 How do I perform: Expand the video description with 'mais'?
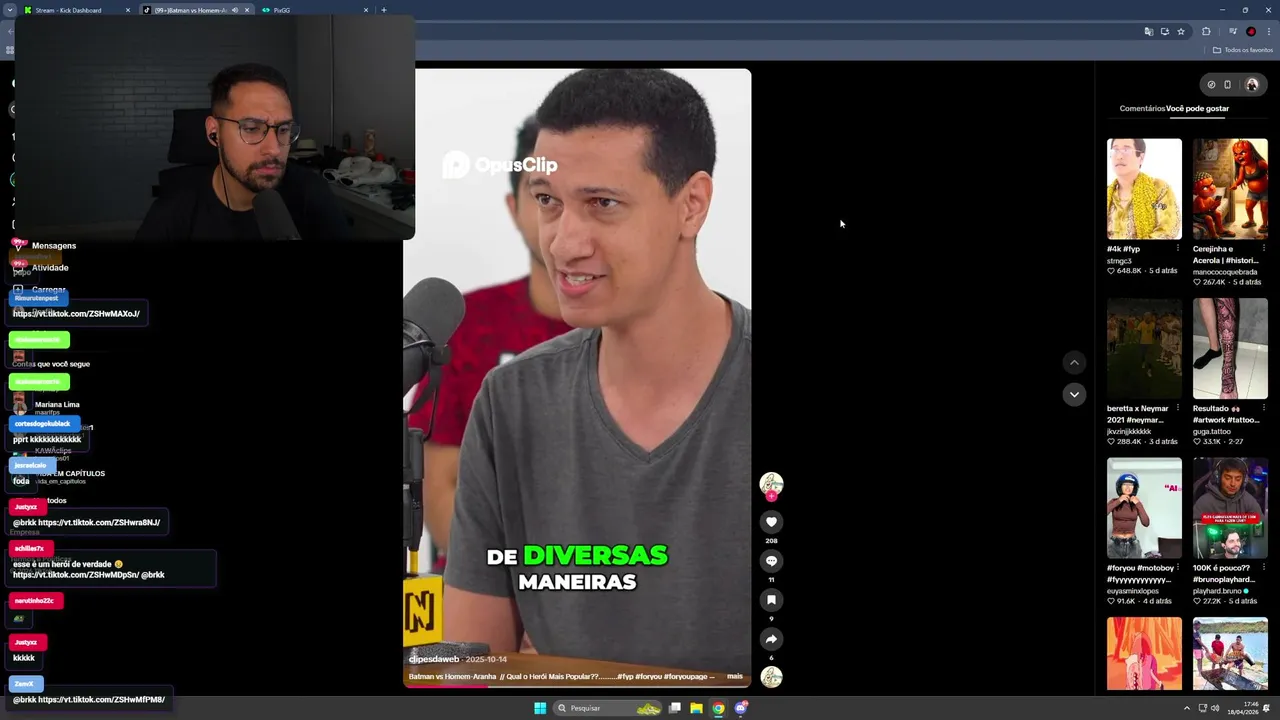coord(735,677)
